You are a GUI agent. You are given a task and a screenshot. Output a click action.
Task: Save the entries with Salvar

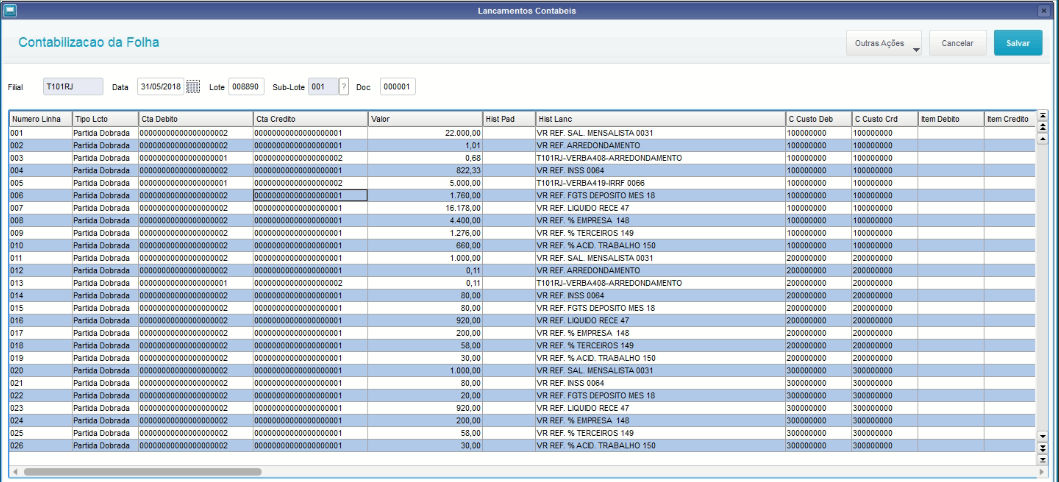tap(1018, 43)
